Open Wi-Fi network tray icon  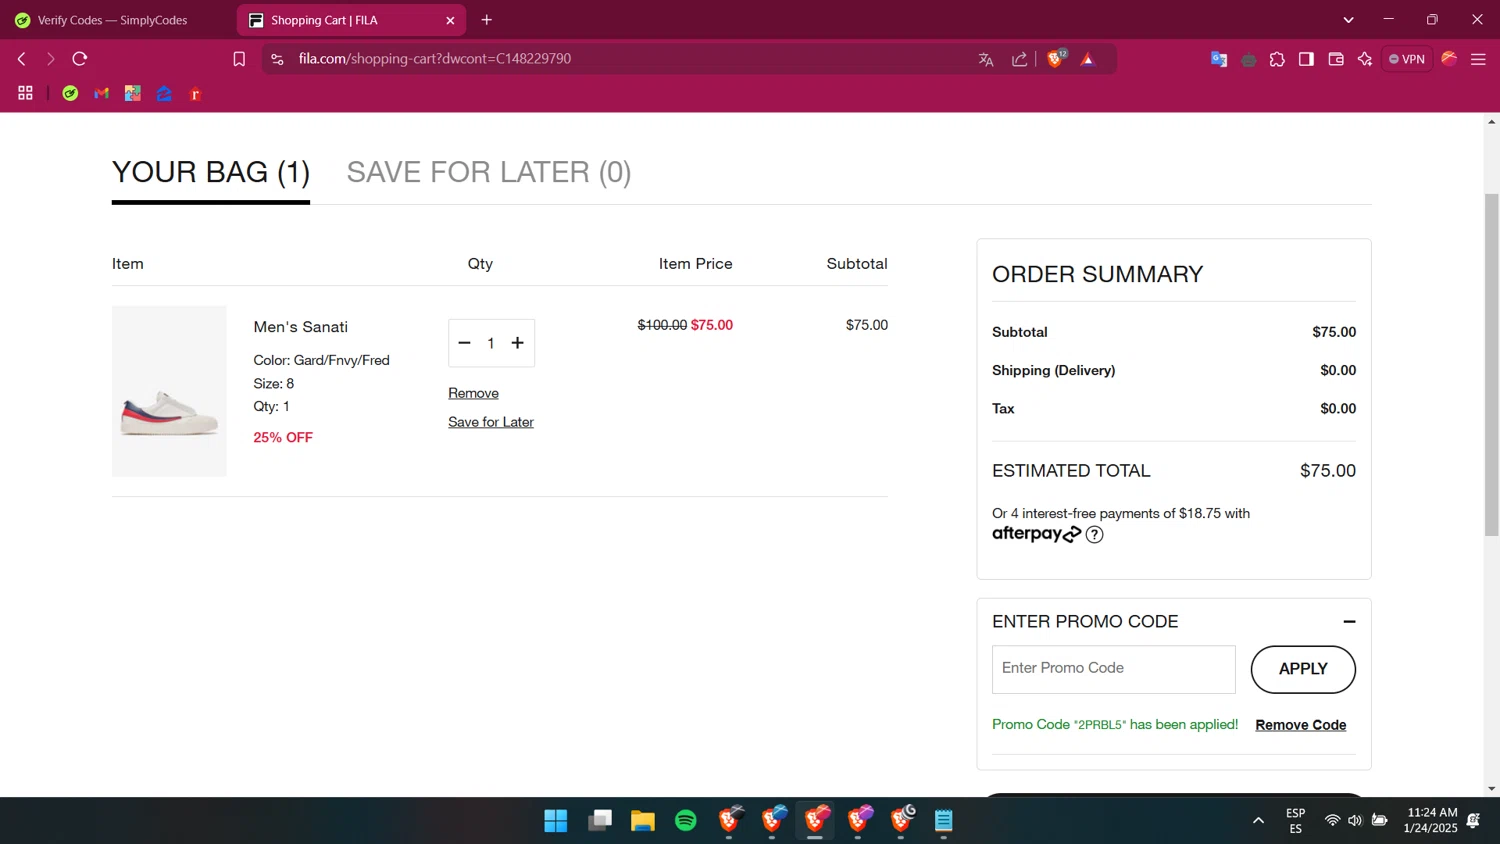(1332, 821)
